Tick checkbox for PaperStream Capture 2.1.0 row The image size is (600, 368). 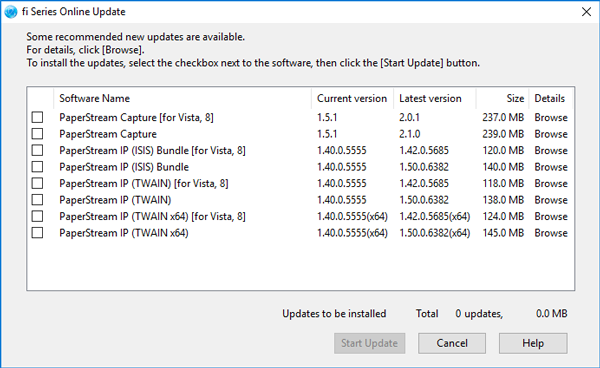(37, 134)
